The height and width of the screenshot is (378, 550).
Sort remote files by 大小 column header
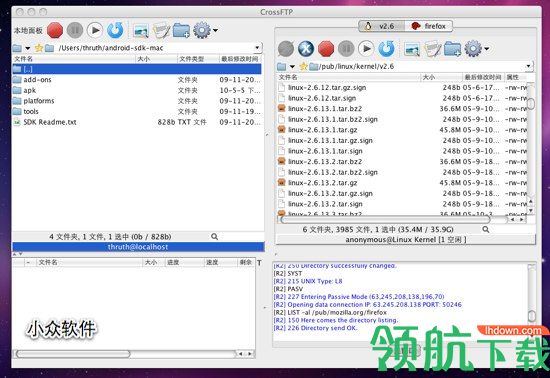(x=441, y=77)
